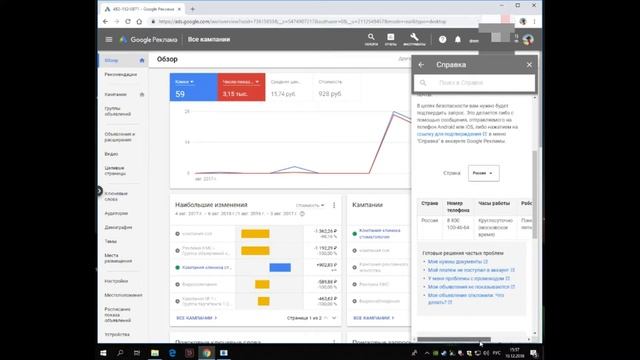
Task: Click vertical scrollbar of help panel
Action: coord(535,195)
